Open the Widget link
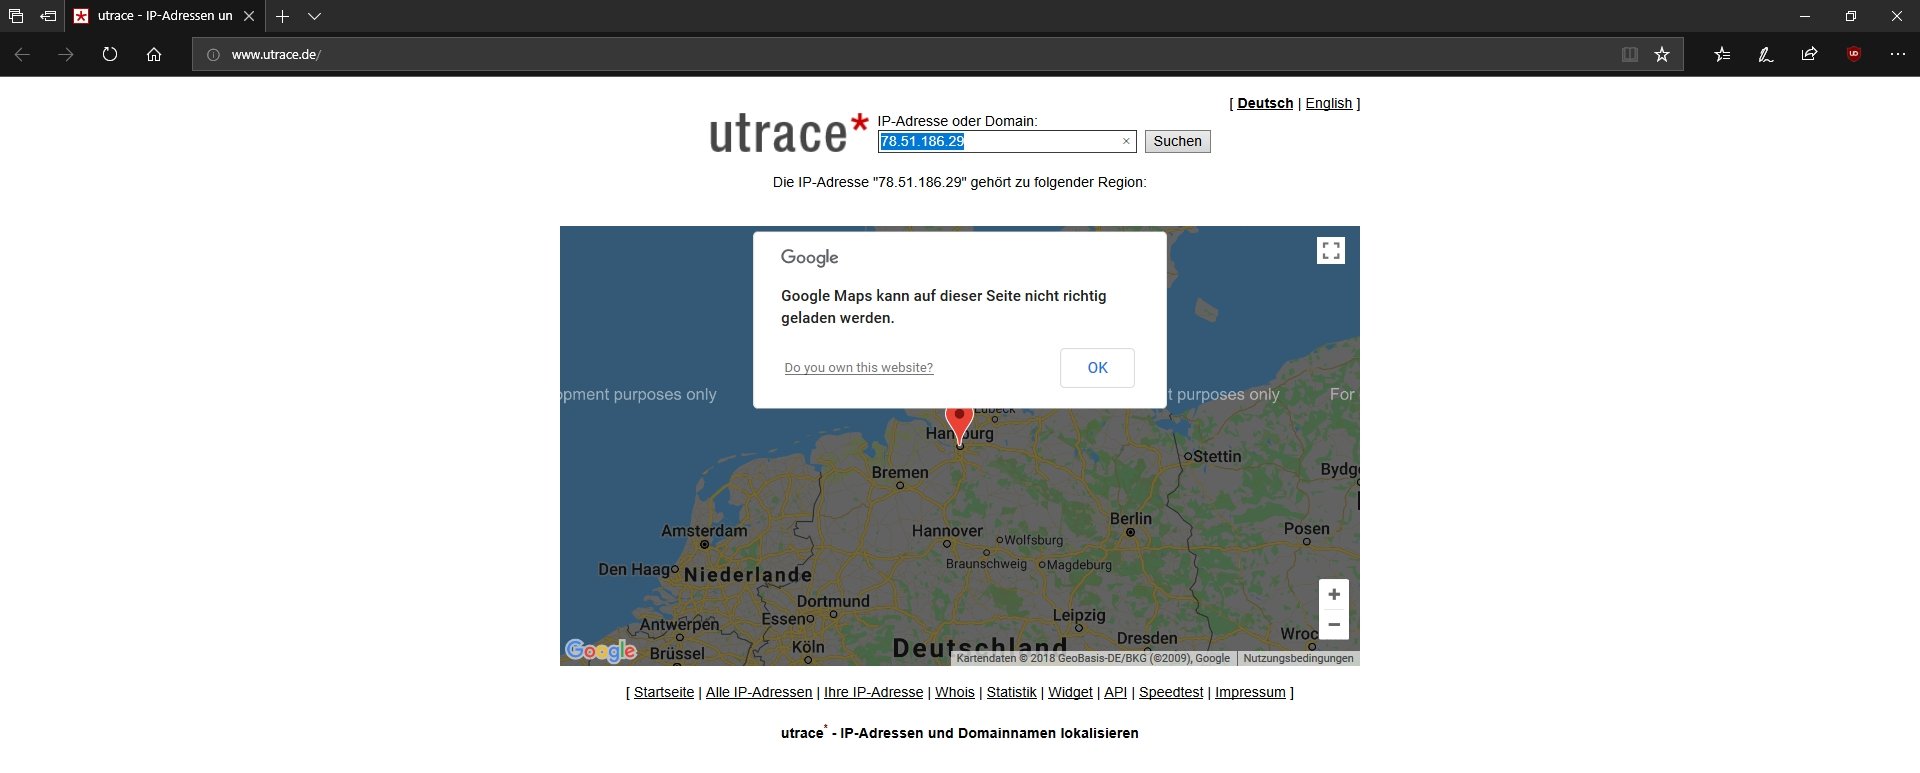Screen dimensions: 1920x773 click(x=1070, y=692)
